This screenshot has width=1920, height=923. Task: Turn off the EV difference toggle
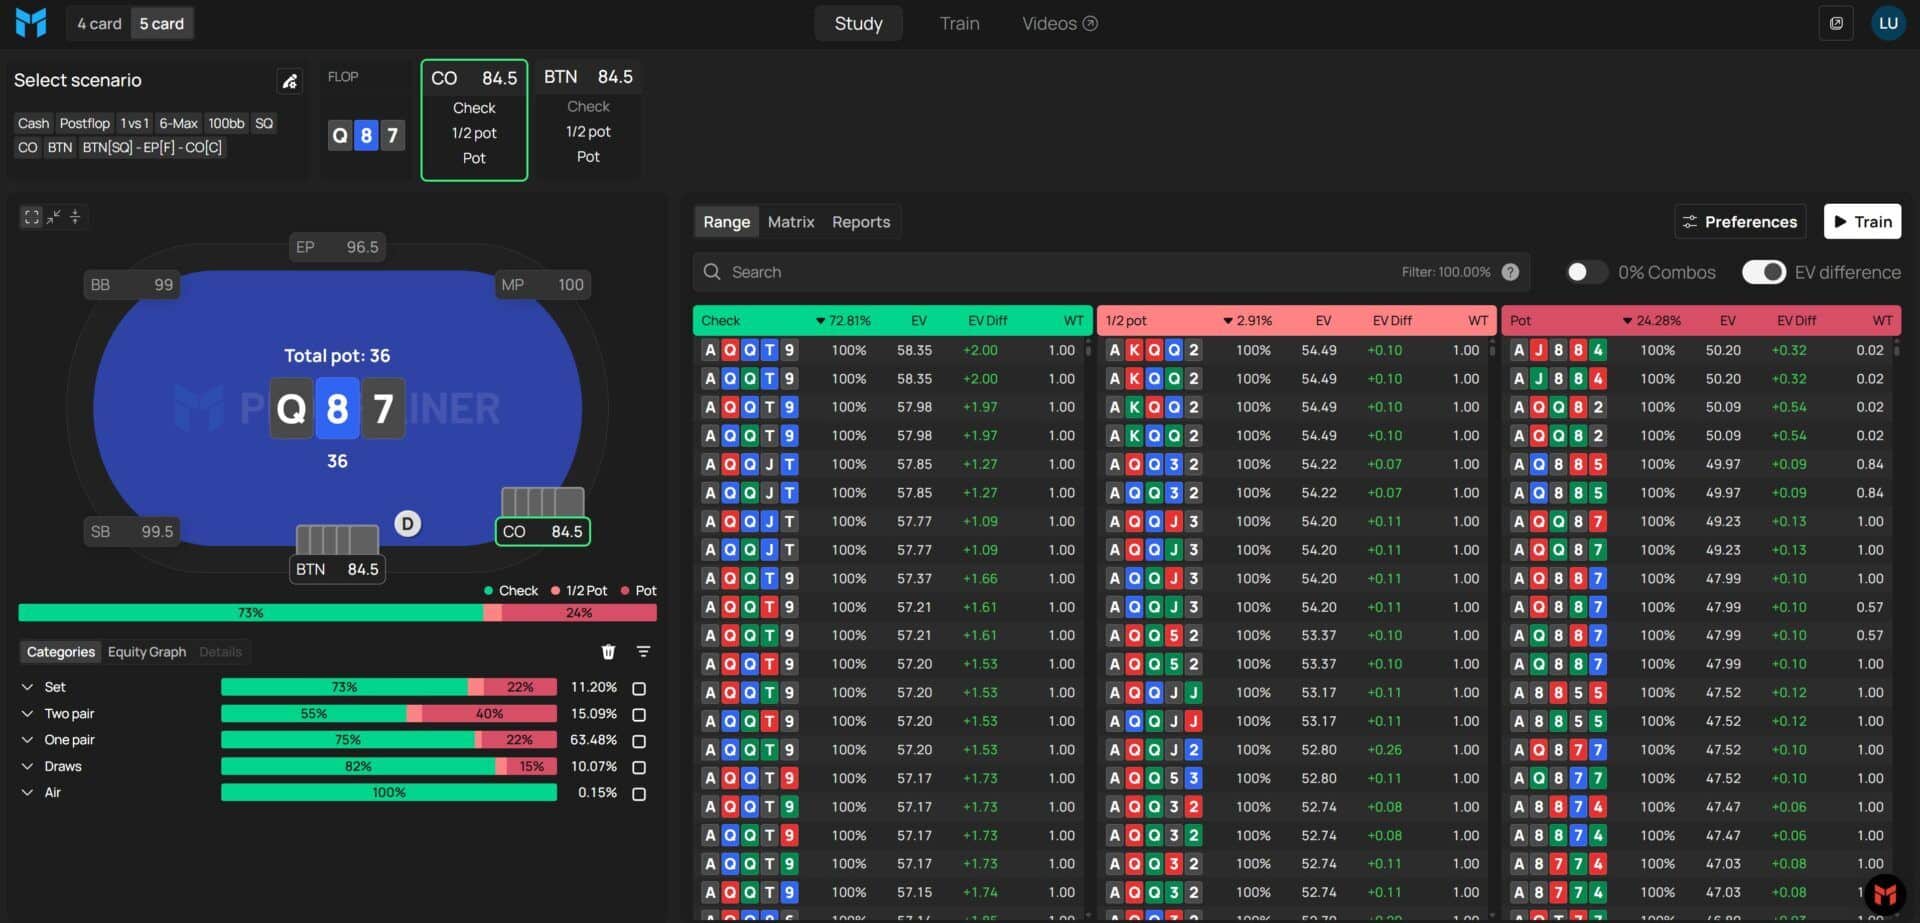pyautogui.click(x=1763, y=272)
